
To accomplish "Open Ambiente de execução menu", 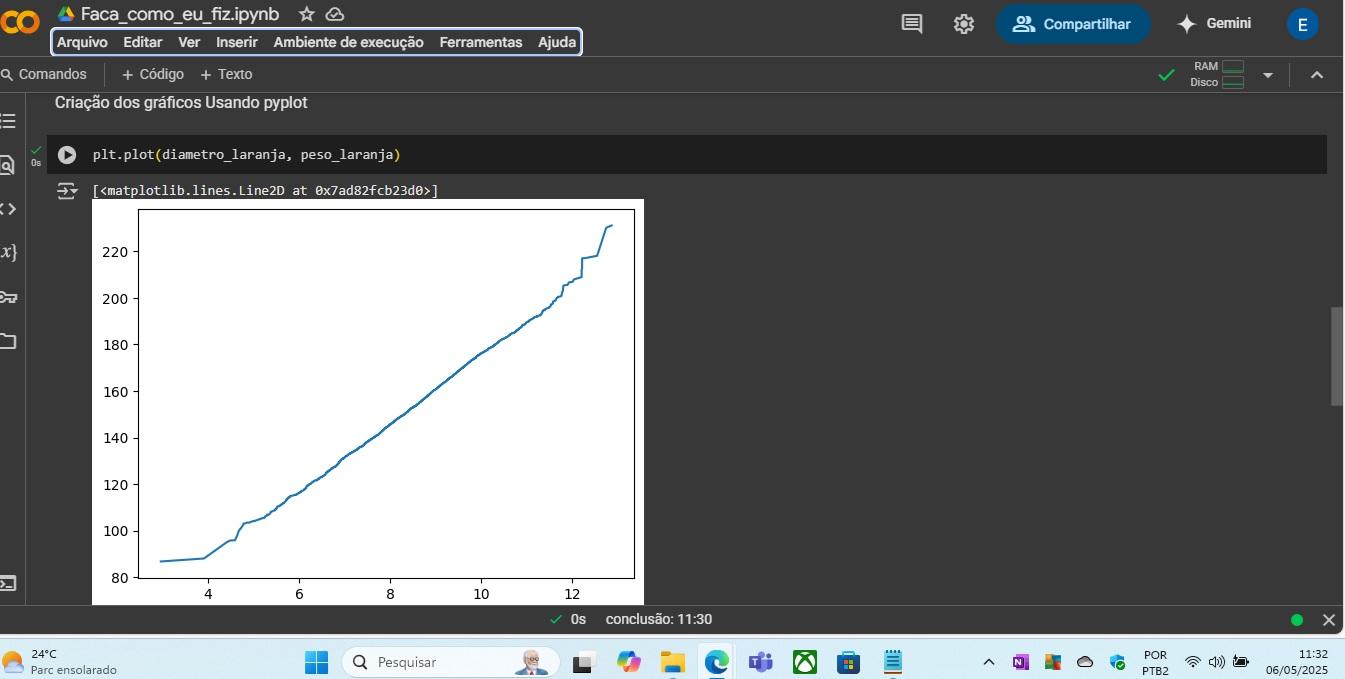I will pyautogui.click(x=348, y=42).
